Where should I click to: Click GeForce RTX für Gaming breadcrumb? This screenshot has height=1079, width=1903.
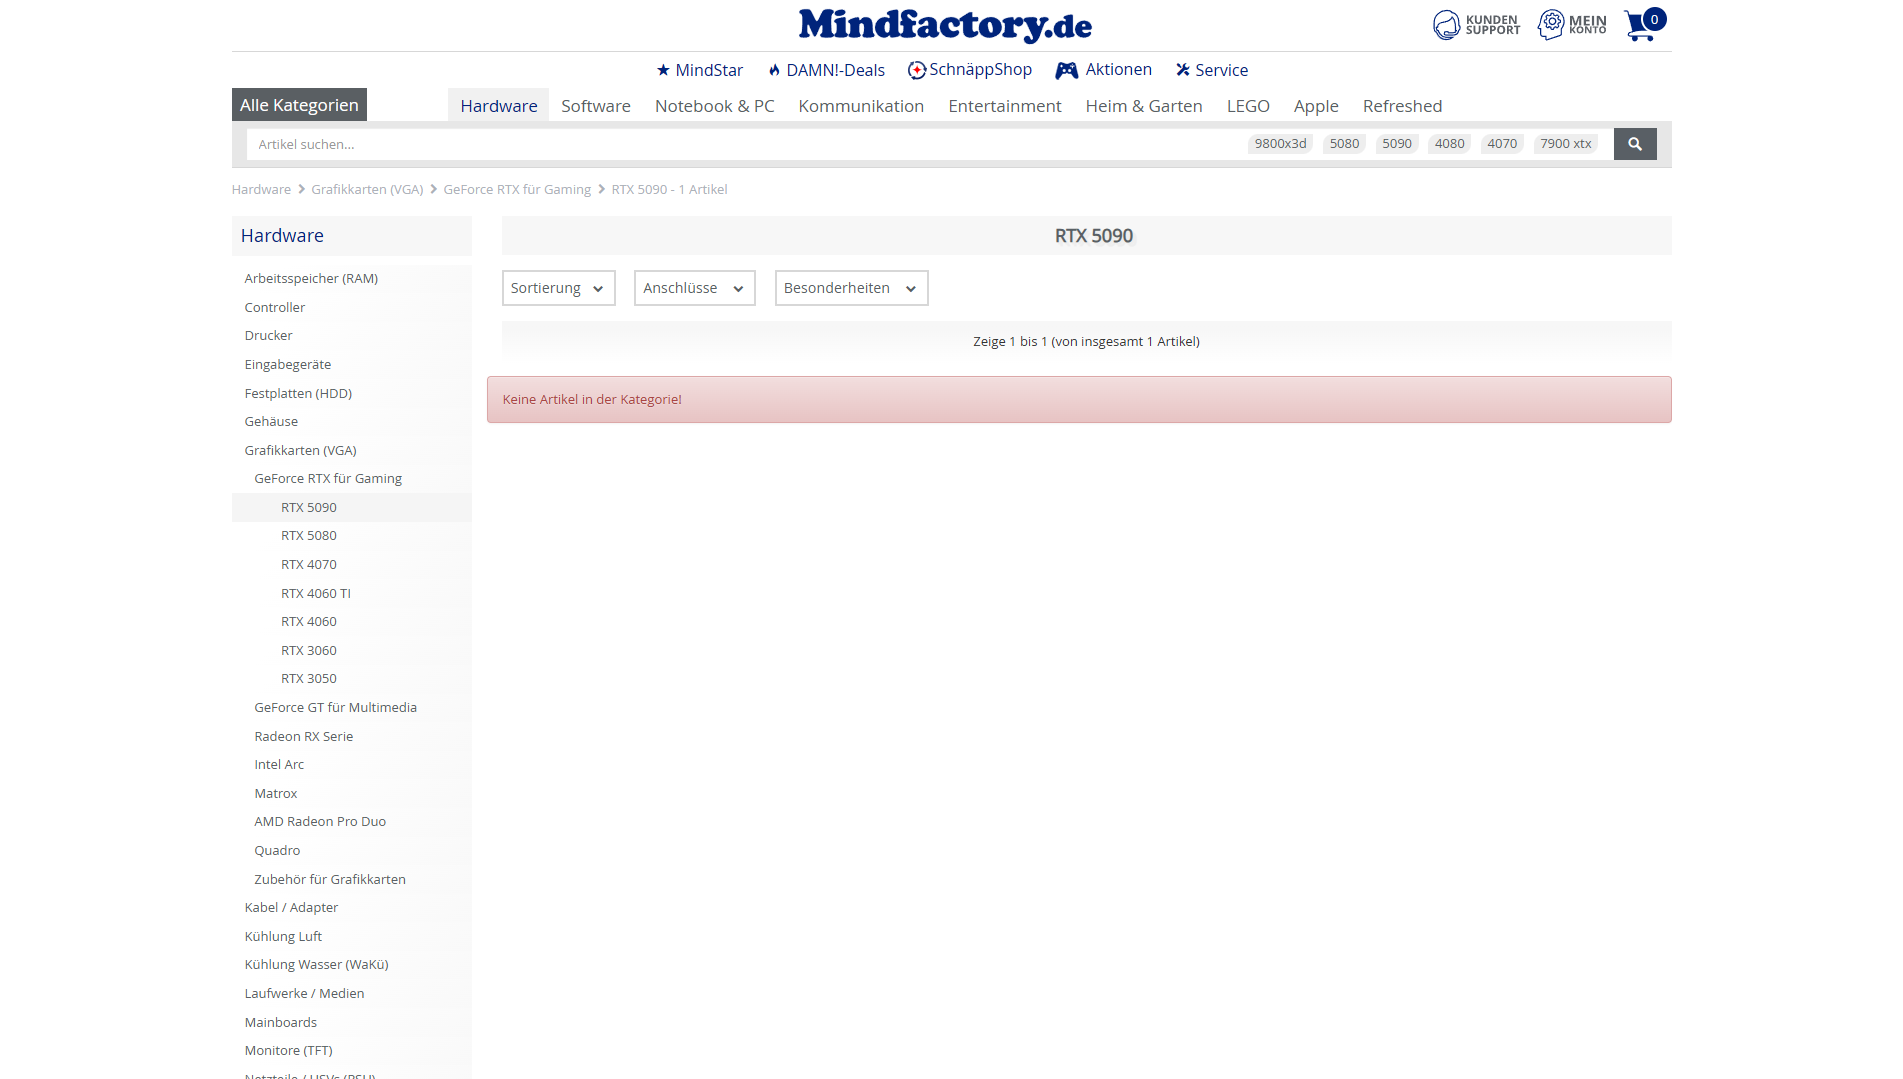[x=517, y=190]
